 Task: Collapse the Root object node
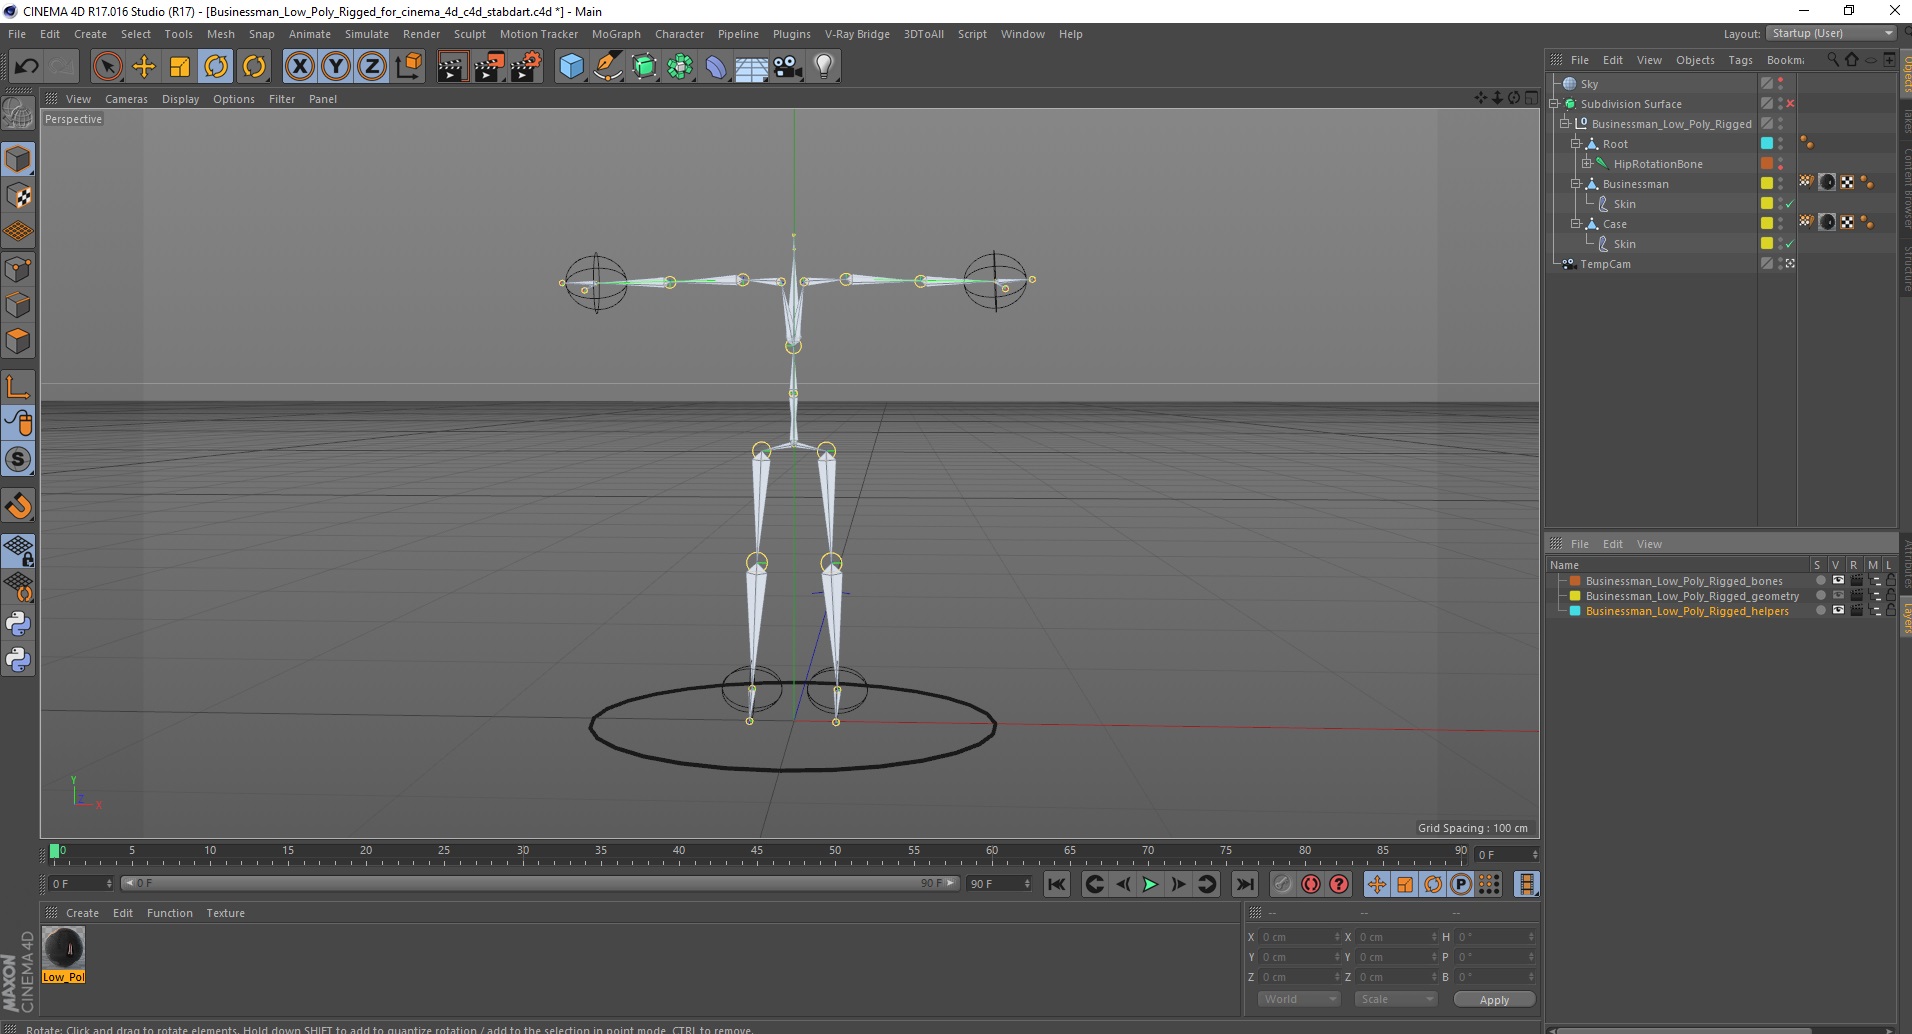(1576, 144)
